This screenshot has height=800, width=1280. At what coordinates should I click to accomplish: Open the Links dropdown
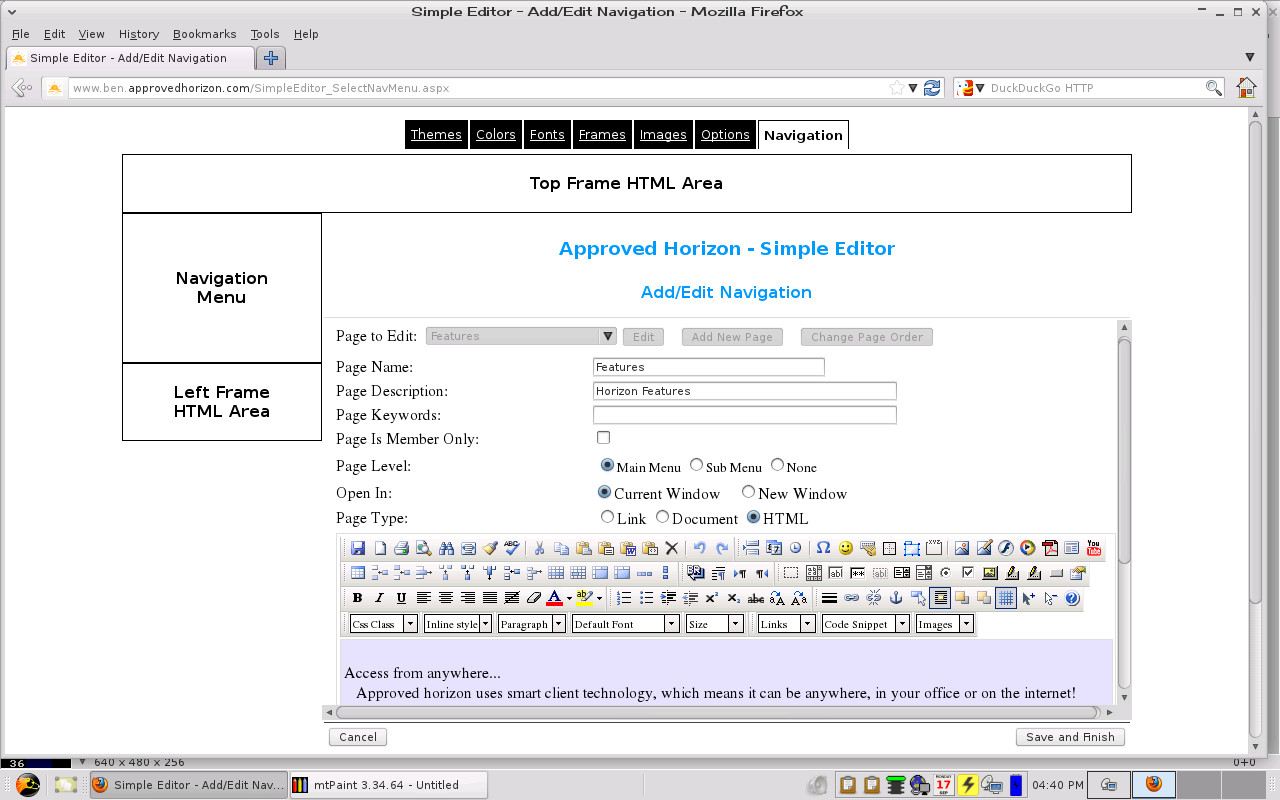click(x=787, y=623)
